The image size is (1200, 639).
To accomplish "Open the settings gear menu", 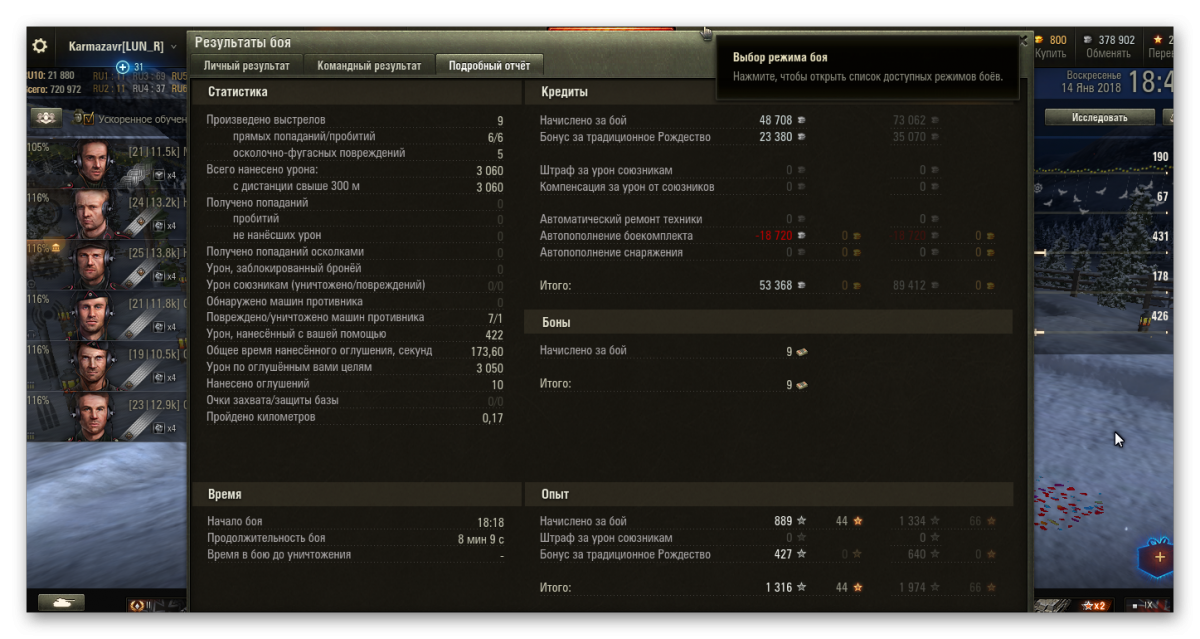I will [x=40, y=46].
